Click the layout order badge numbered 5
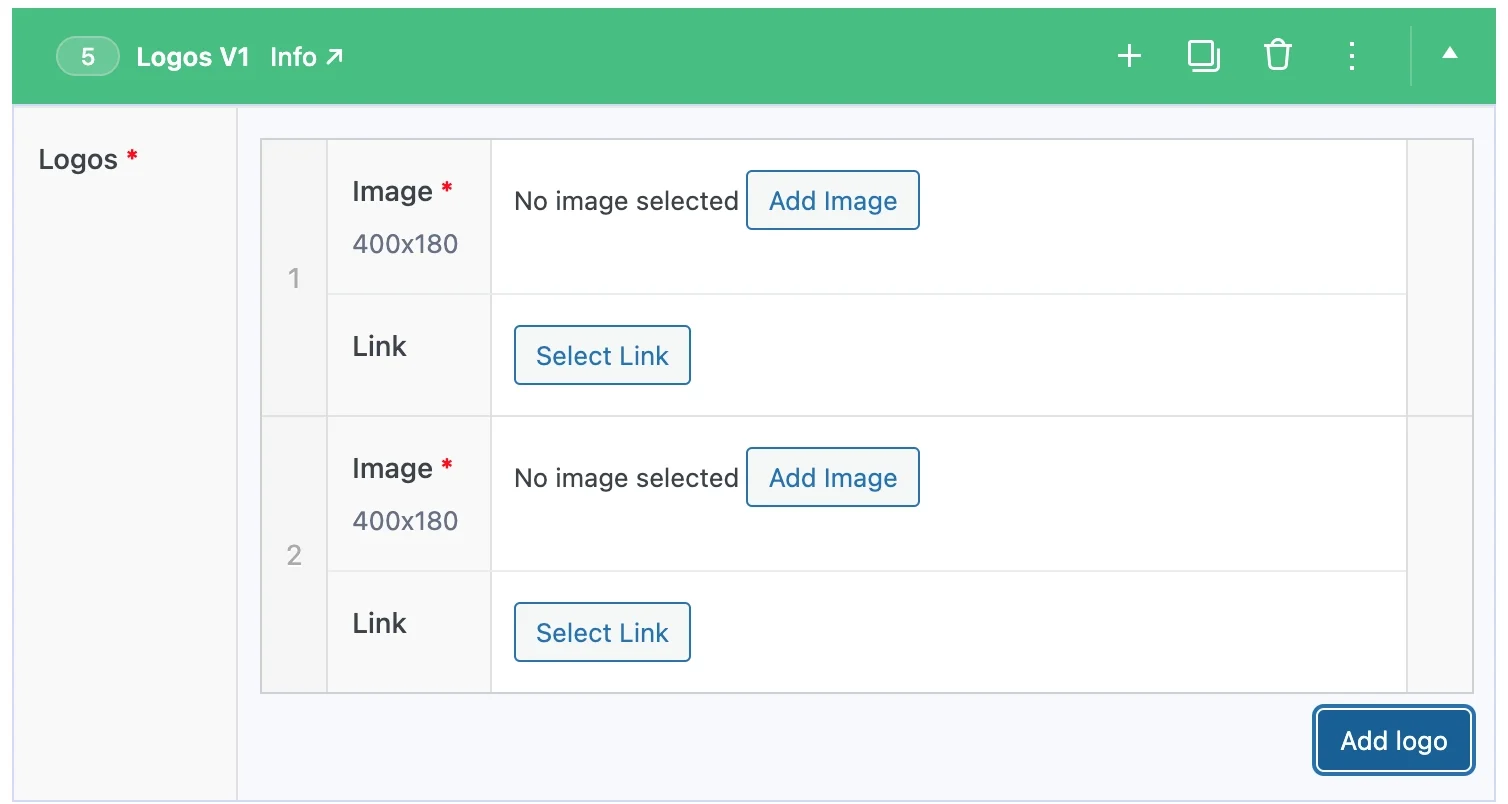The height and width of the screenshot is (804, 1508). click(88, 57)
